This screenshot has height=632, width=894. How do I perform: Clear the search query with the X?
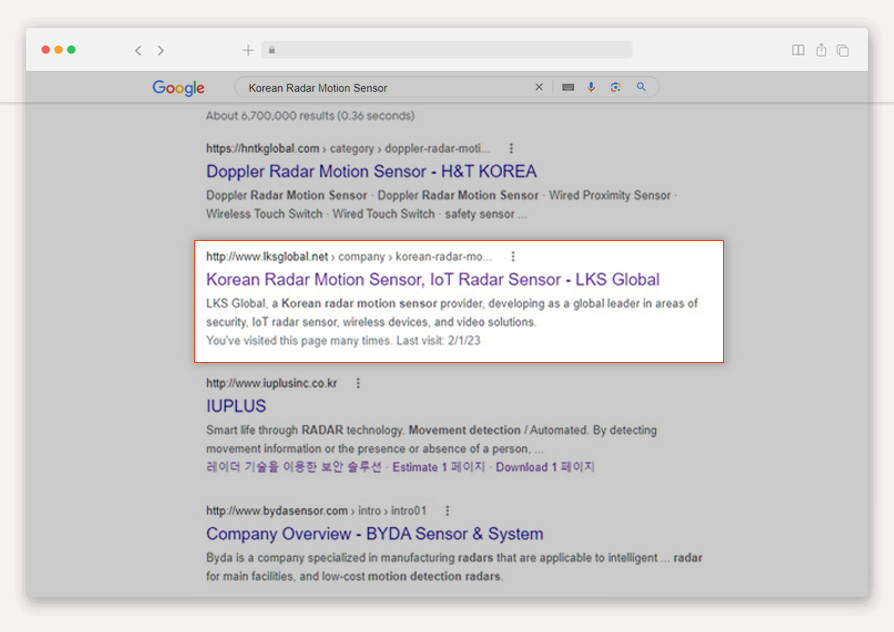tap(539, 87)
